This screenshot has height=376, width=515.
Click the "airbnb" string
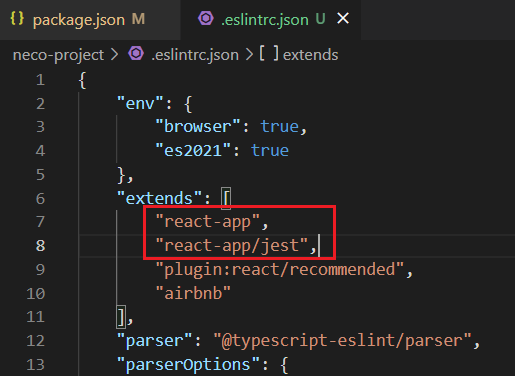tap(193, 294)
